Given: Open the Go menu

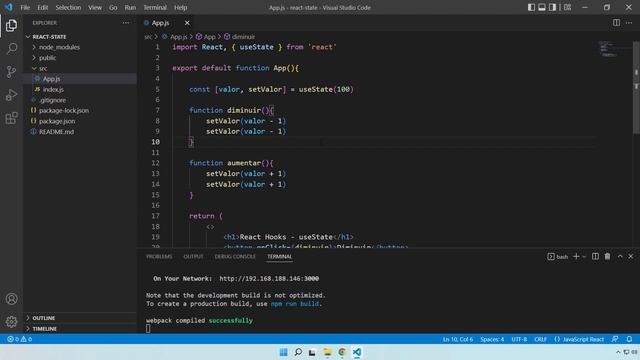Looking at the screenshot, I should click(113, 7).
